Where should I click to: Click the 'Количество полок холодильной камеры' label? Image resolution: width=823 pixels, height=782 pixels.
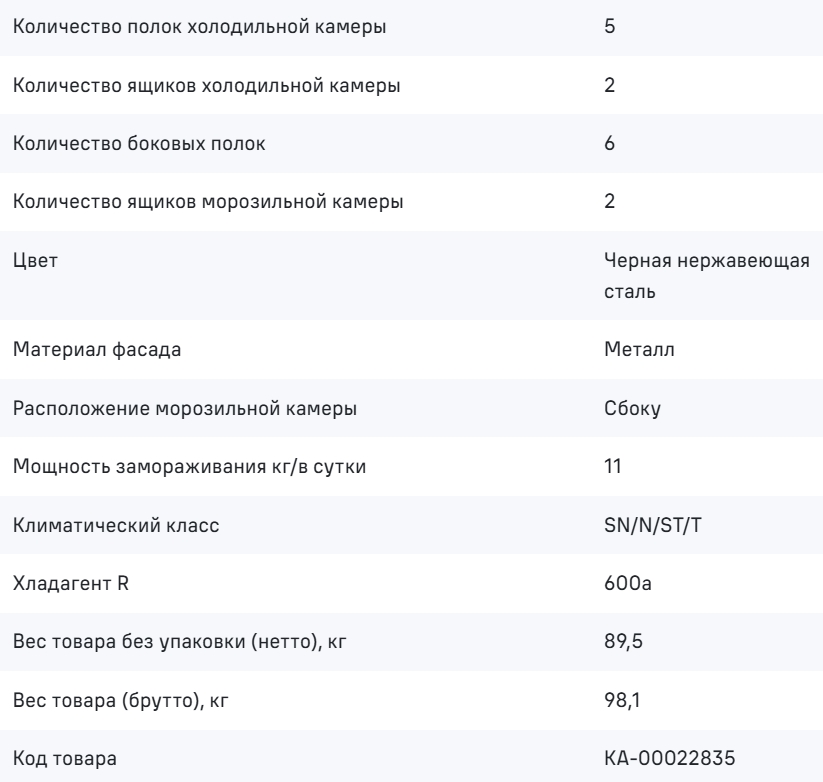pos(199,27)
